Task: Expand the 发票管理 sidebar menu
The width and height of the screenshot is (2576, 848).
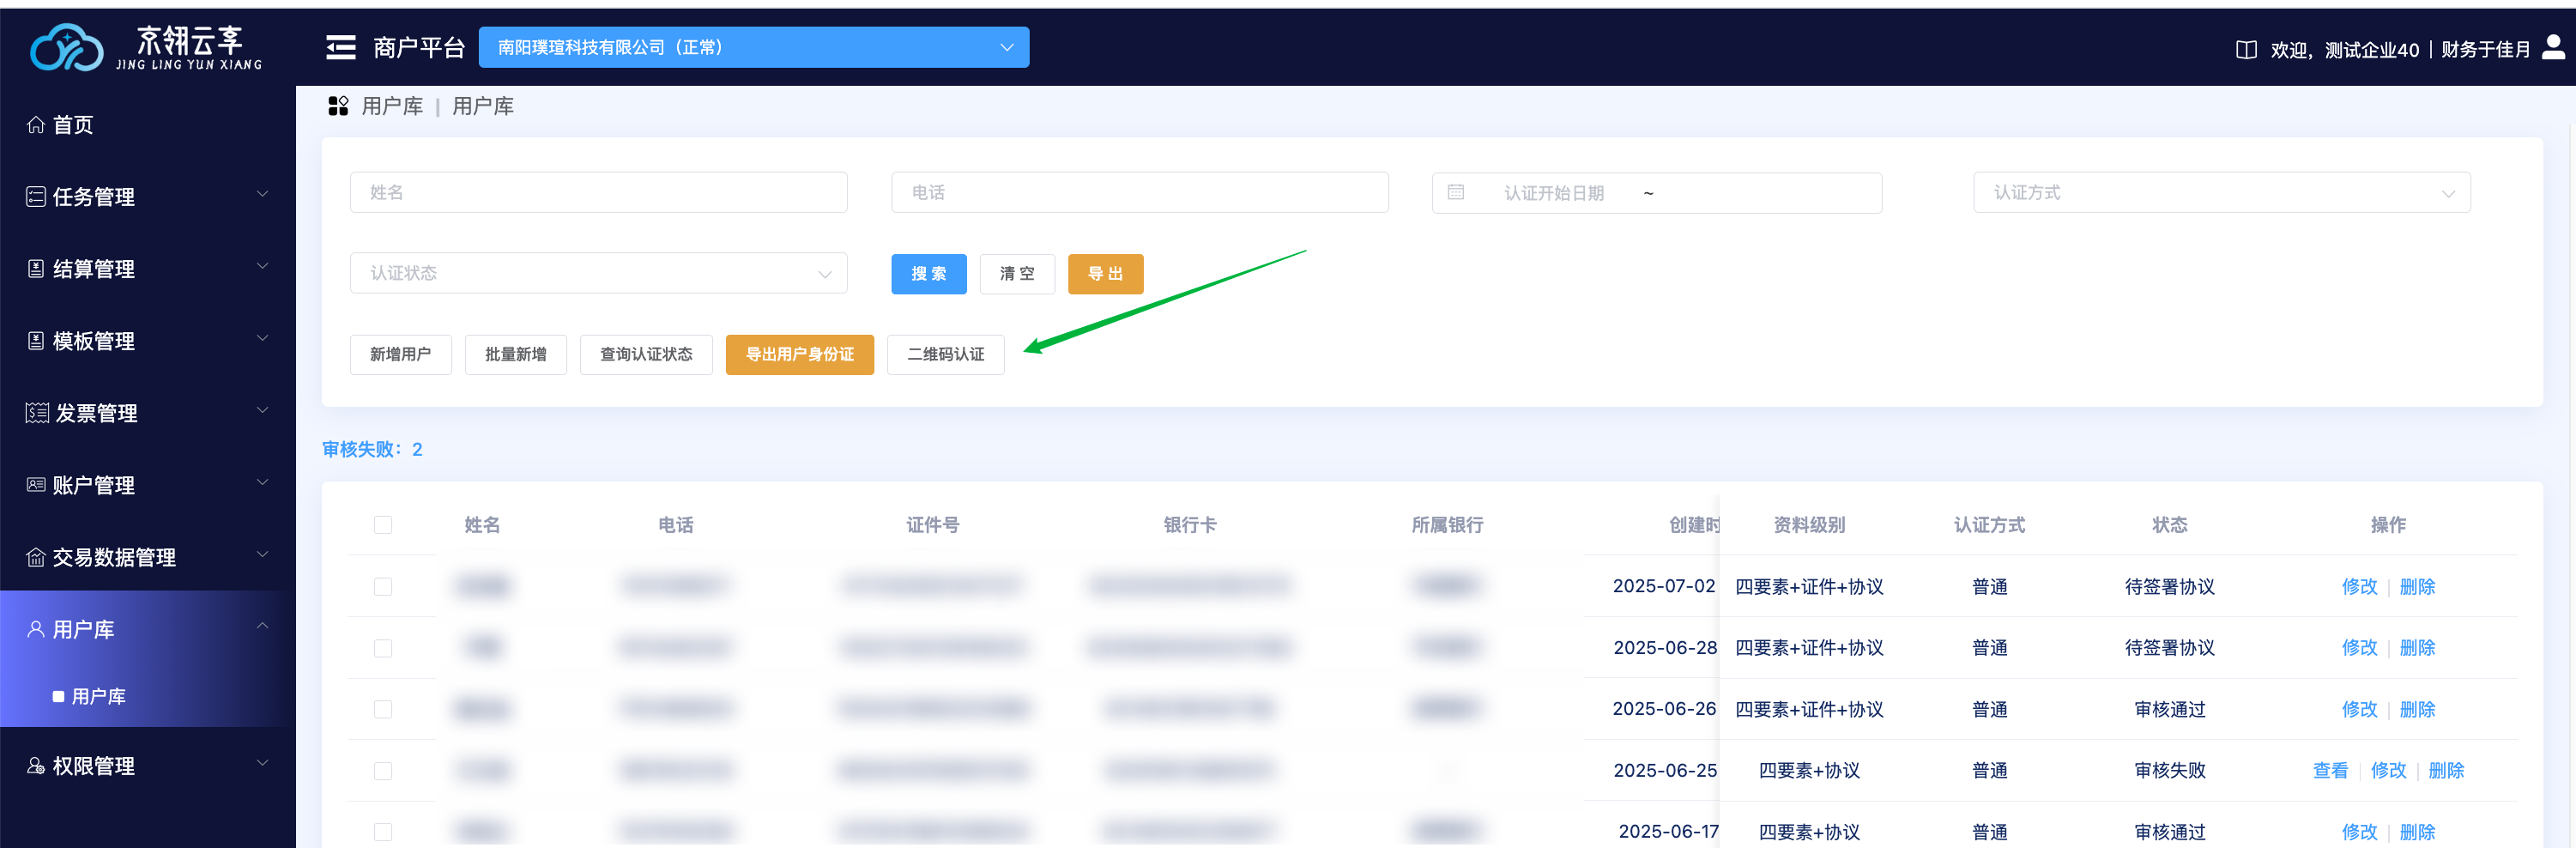Action: tap(147, 413)
